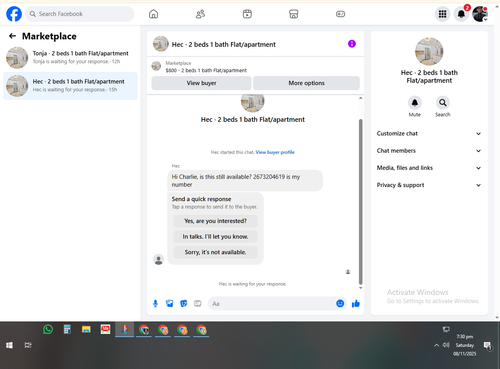The width and height of the screenshot is (500, 369).
Task: Open WhatsApp from the taskbar
Action: click(48, 329)
